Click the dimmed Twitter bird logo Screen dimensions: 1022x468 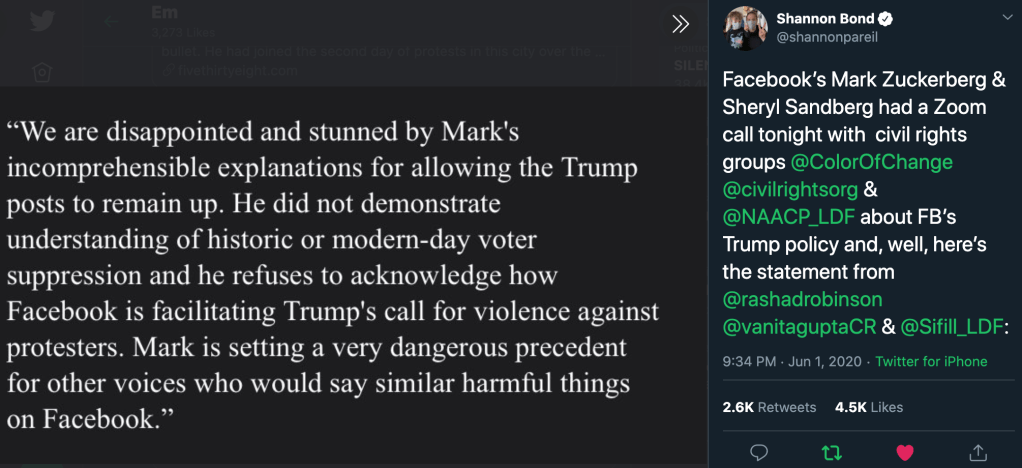41,22
